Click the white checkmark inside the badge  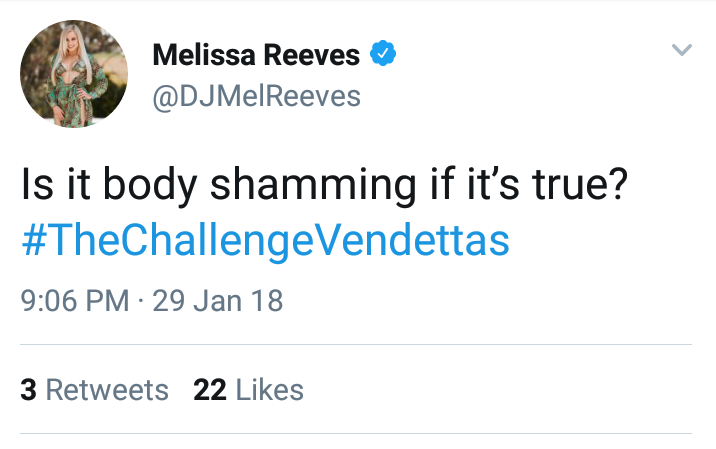click(383, 53)
